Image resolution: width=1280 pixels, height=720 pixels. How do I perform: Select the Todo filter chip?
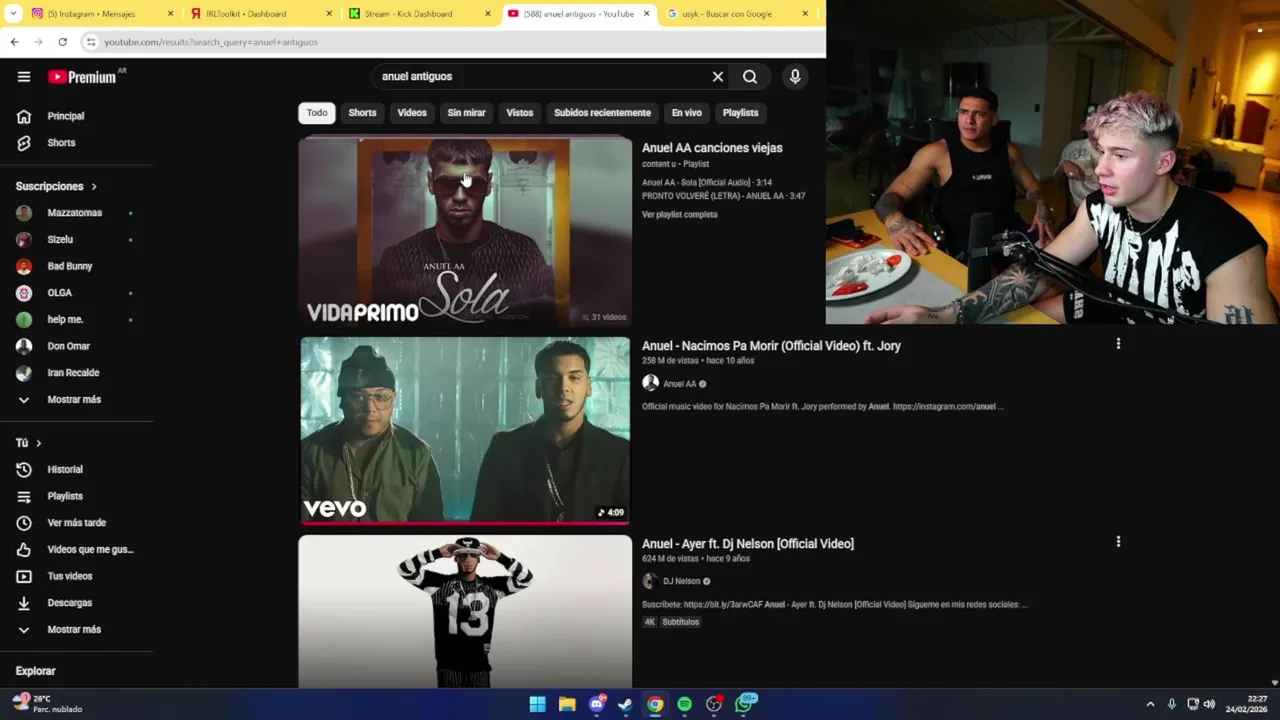click(x=317, y=113)
